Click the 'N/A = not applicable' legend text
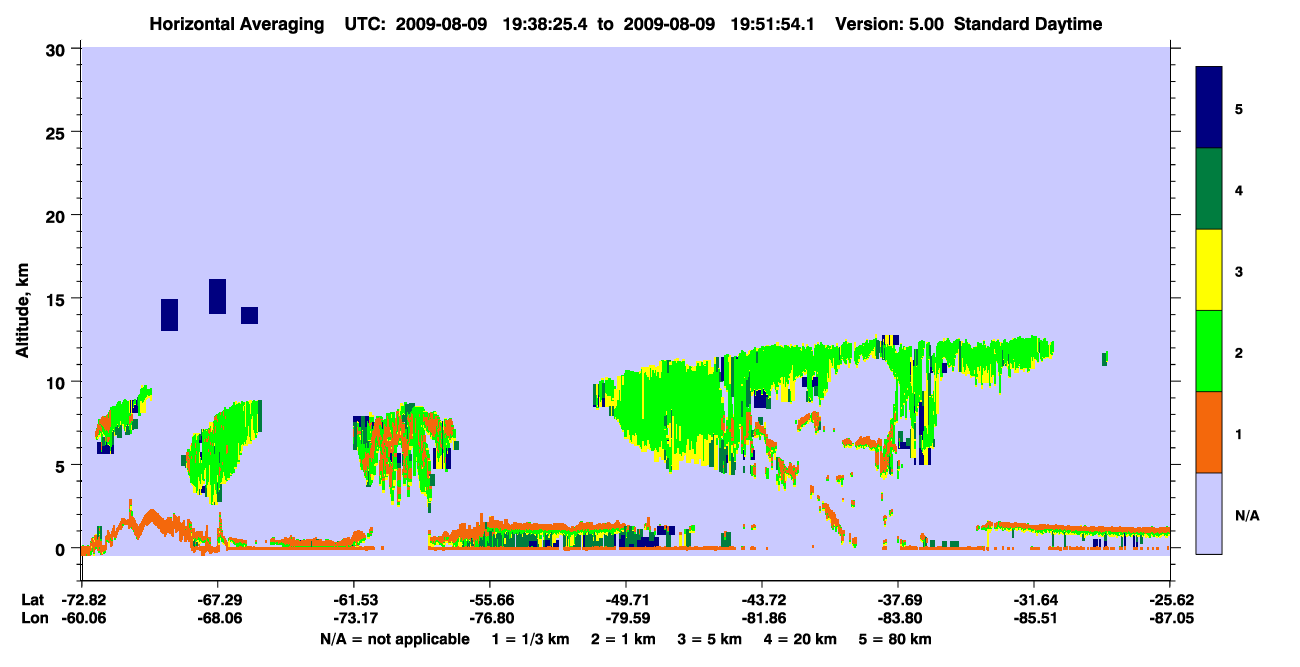 394,639
